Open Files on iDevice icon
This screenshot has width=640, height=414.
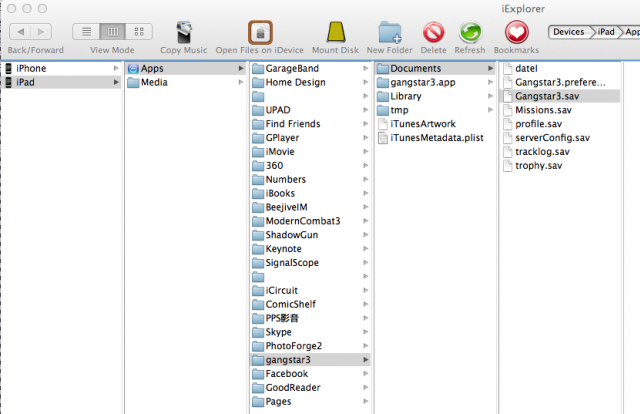[260, 32]
